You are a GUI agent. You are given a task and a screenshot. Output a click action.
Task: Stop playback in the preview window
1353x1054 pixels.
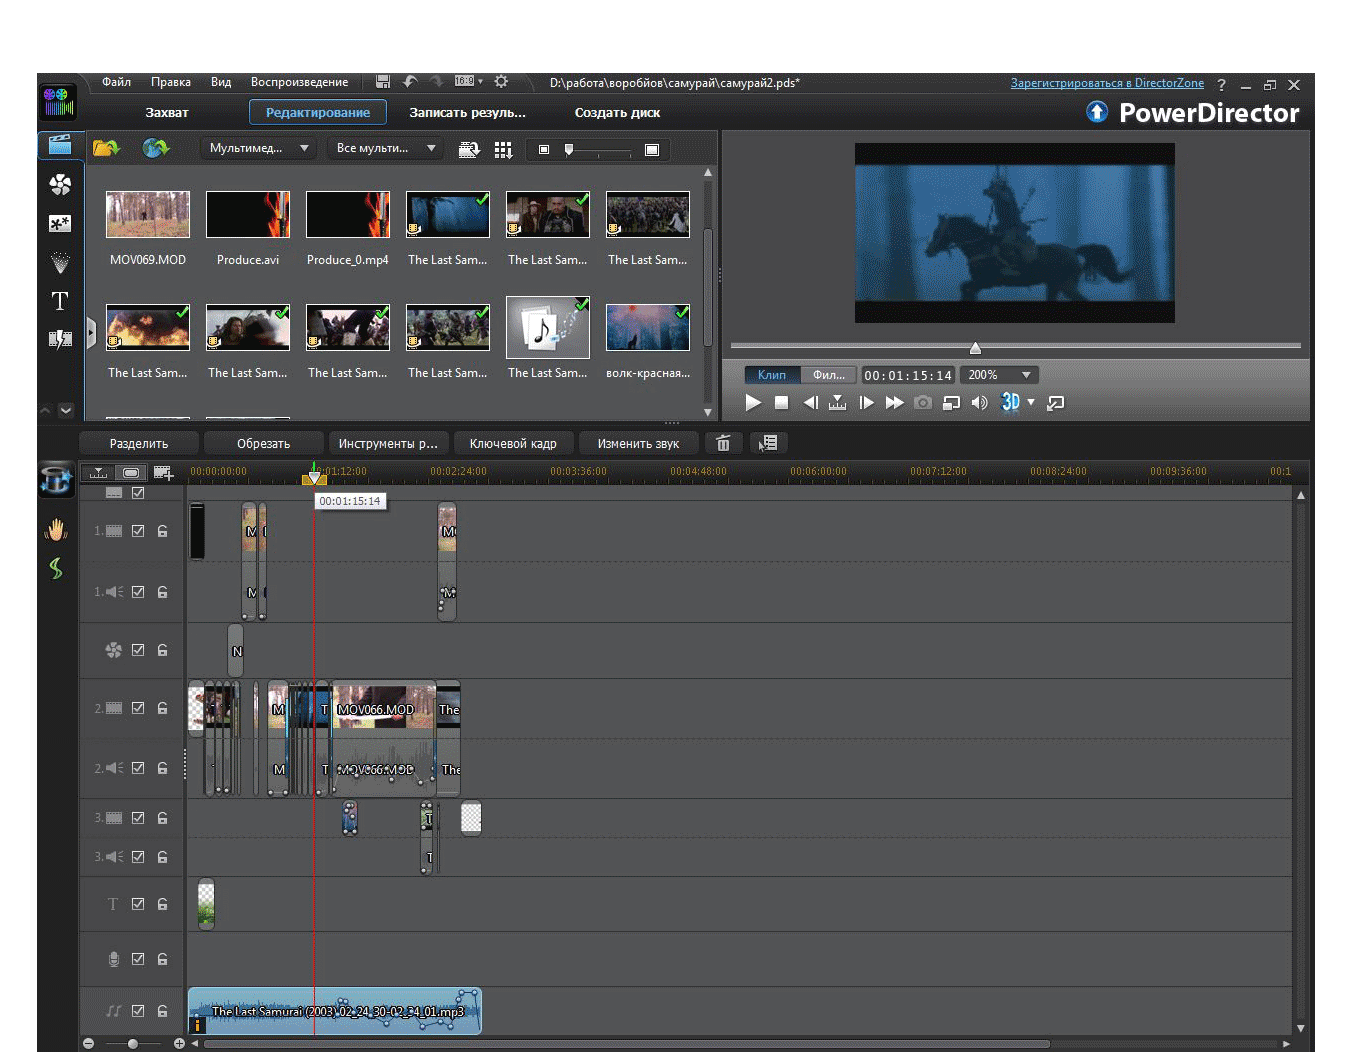782,403
